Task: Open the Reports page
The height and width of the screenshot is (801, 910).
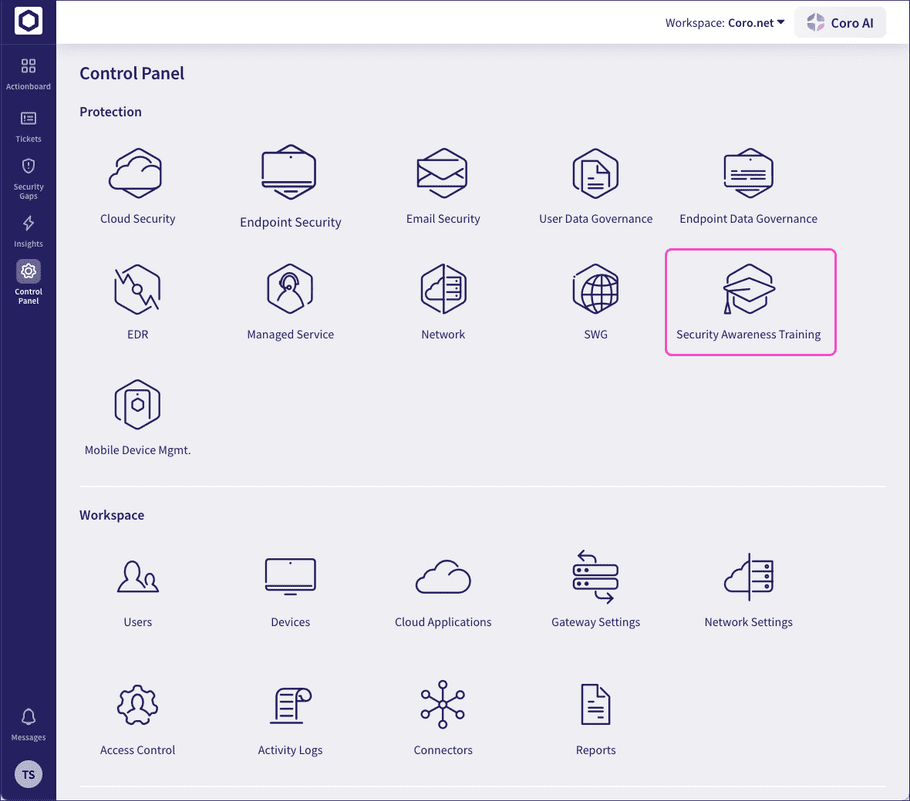Action: (595, 715)
